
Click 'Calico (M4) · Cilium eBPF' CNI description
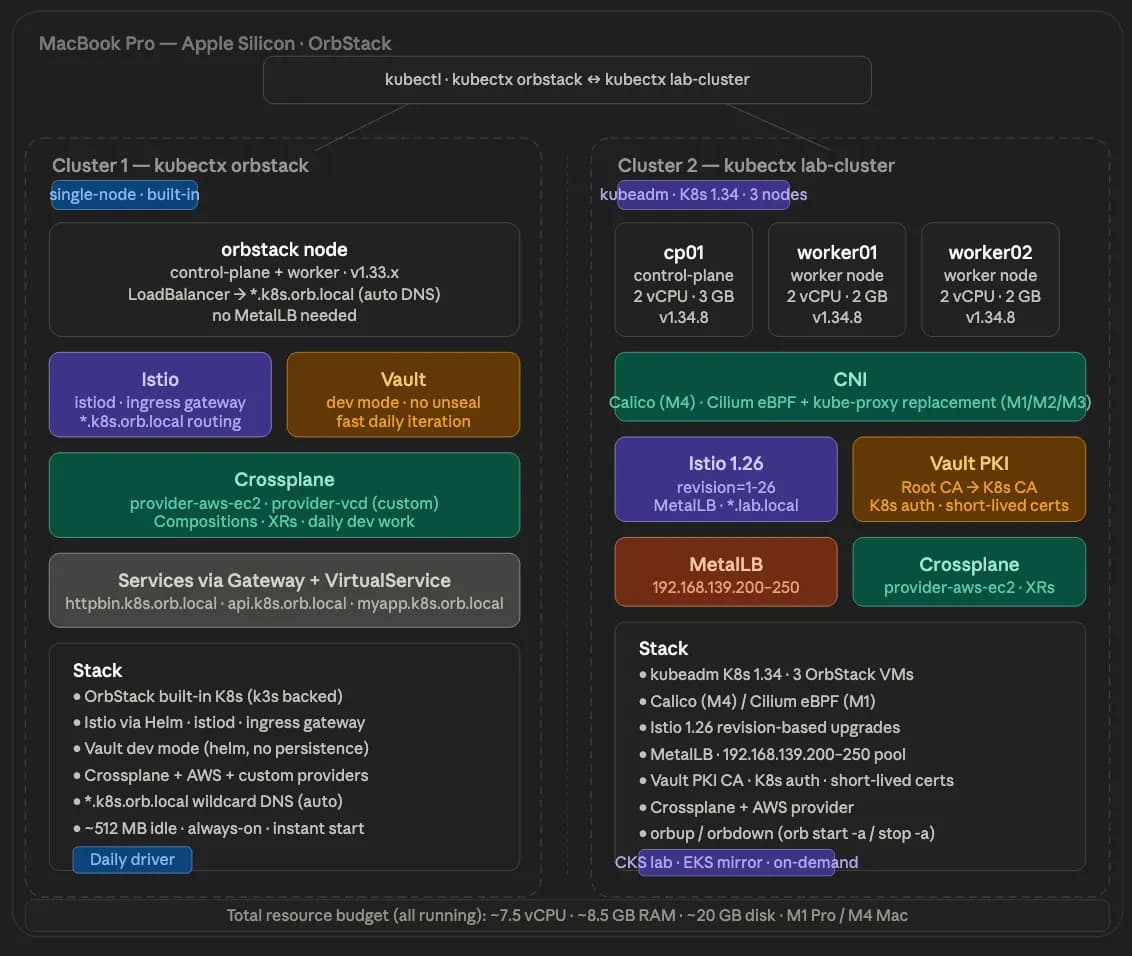[x=850, y=402]
